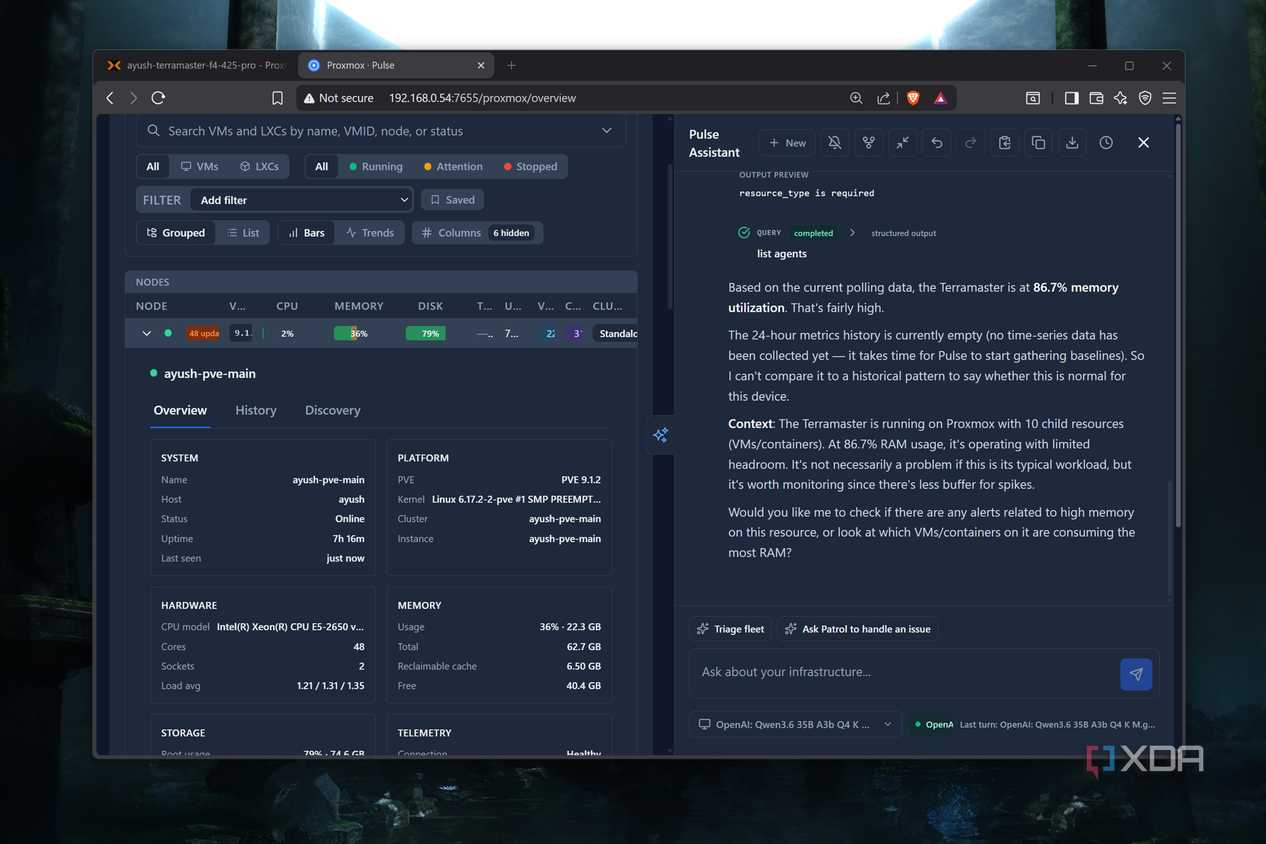Open the branch/fork icon in Pulse Assistant
The image size is (1266, 844).
coord(868,143)
